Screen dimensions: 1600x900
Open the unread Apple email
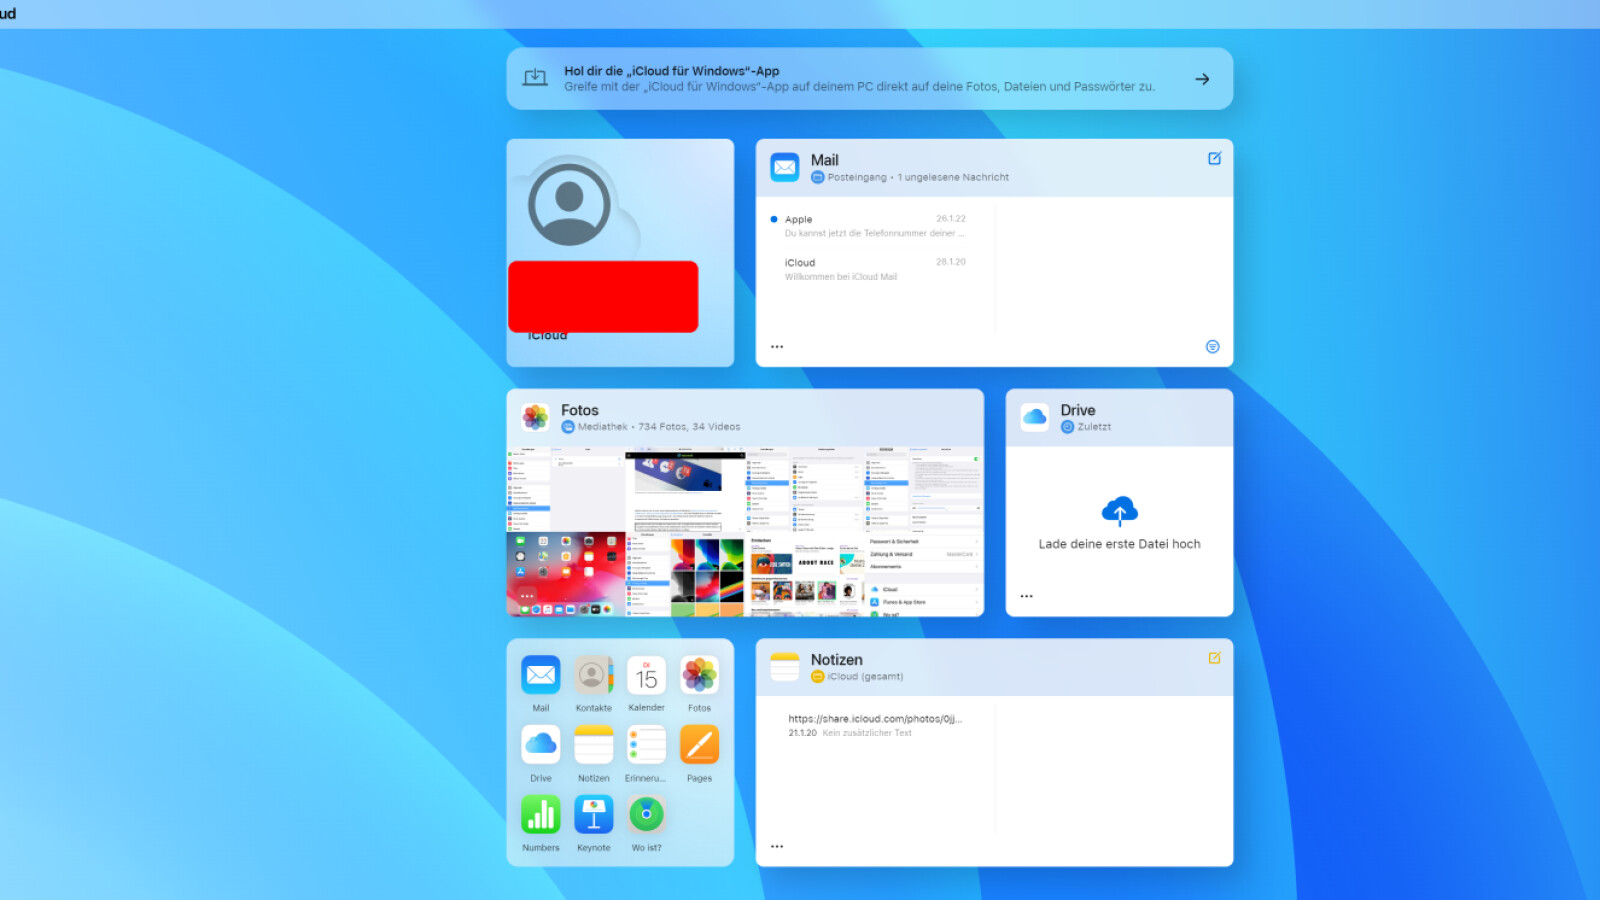pyautogui.click(x=874, y=226)
